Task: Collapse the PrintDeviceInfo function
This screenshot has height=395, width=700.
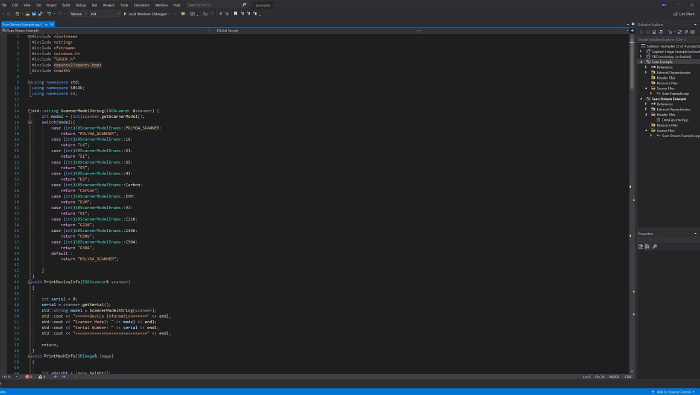Action: (x=30, y=282)
